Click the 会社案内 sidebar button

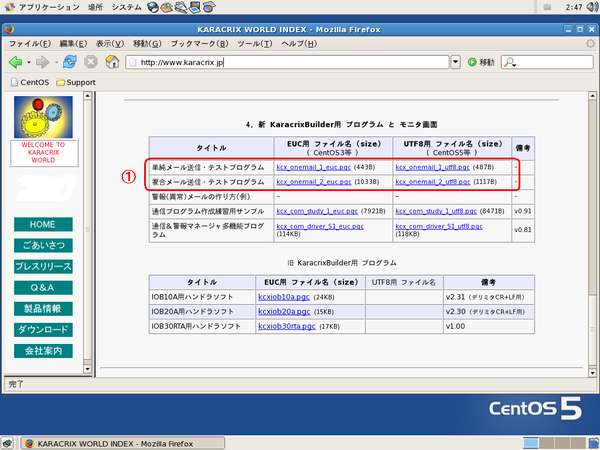[x=43, y=351]
